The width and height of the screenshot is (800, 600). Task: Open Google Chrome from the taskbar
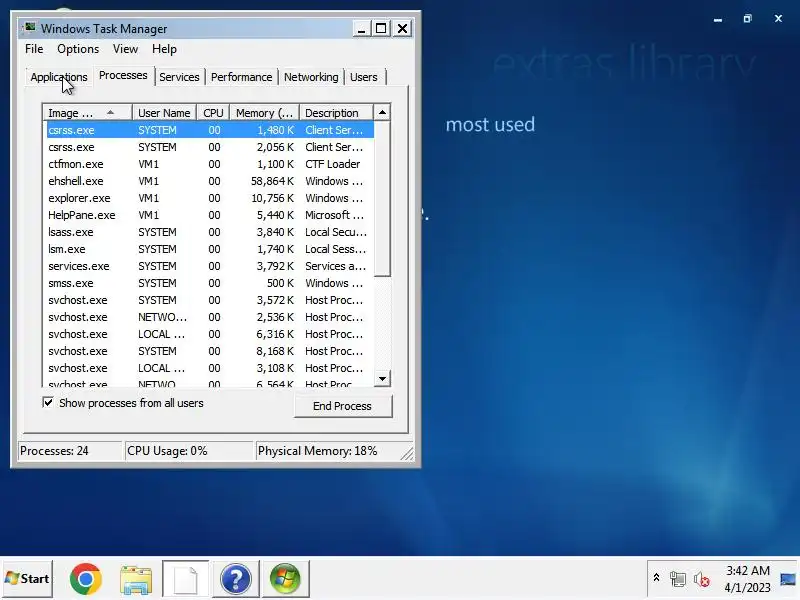point(86,579)
